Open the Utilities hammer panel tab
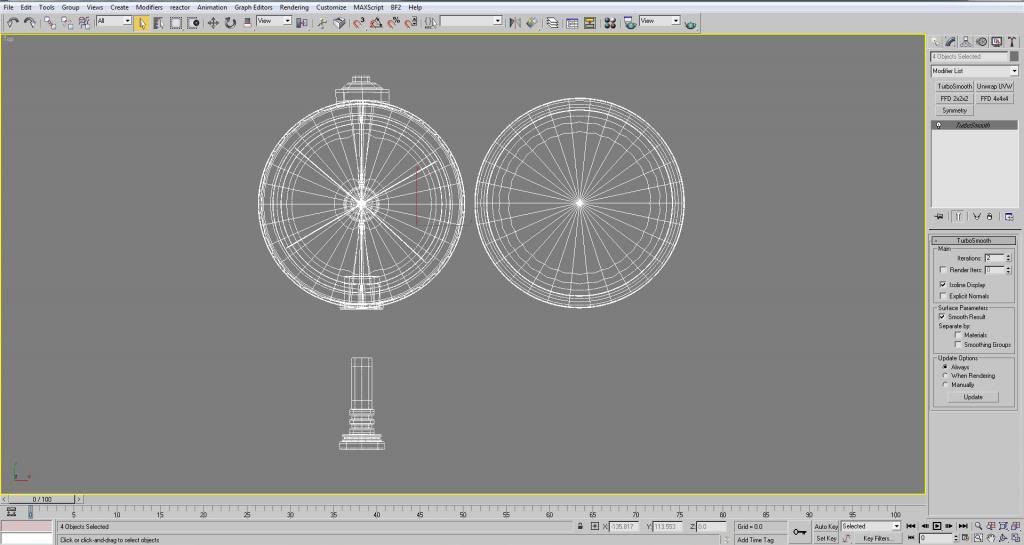This screenshot has height=545, width=1024. click(1012, 42)
